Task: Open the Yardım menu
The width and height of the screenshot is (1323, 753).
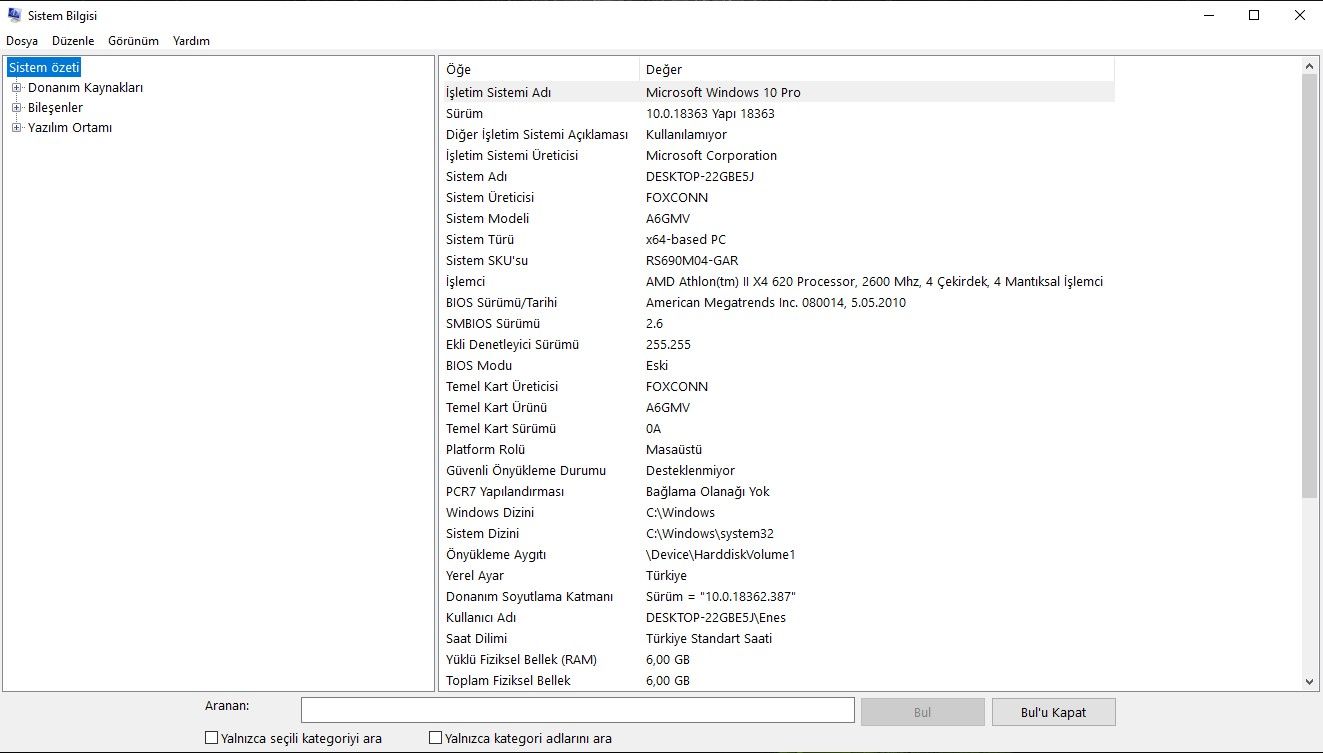Action: click(190, 41)
